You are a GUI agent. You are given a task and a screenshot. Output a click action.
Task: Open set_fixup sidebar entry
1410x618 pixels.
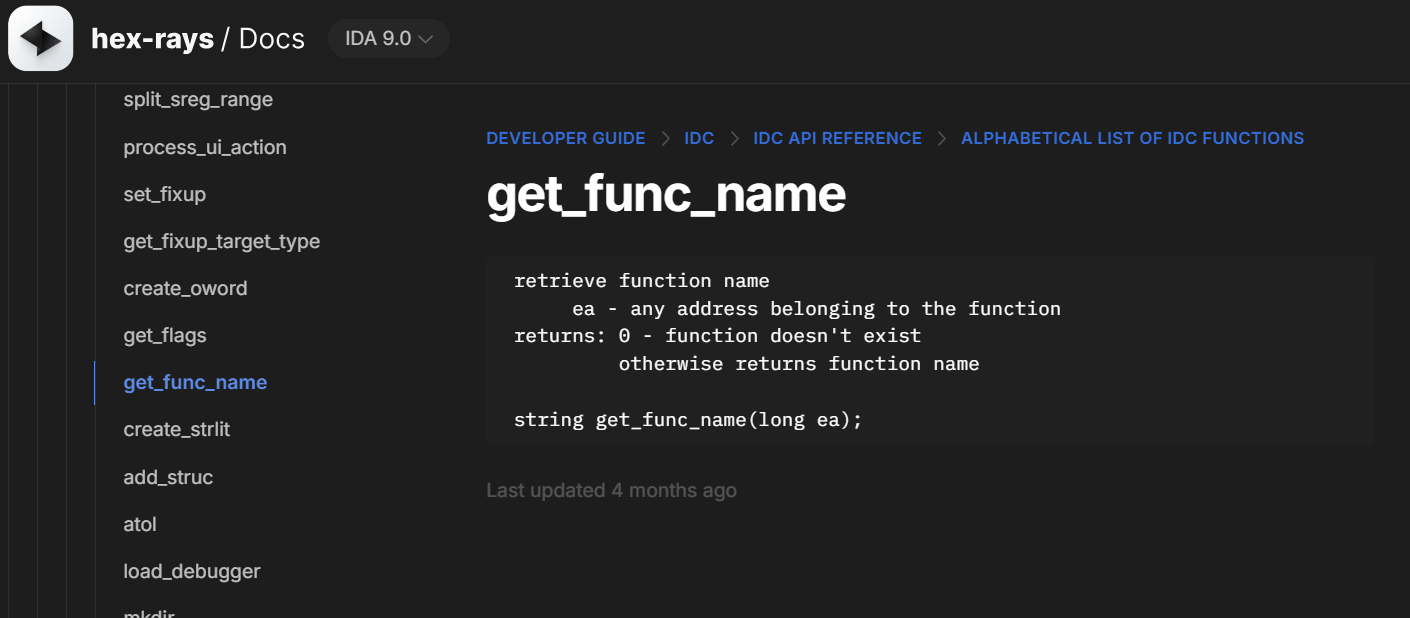coord(165,194)
